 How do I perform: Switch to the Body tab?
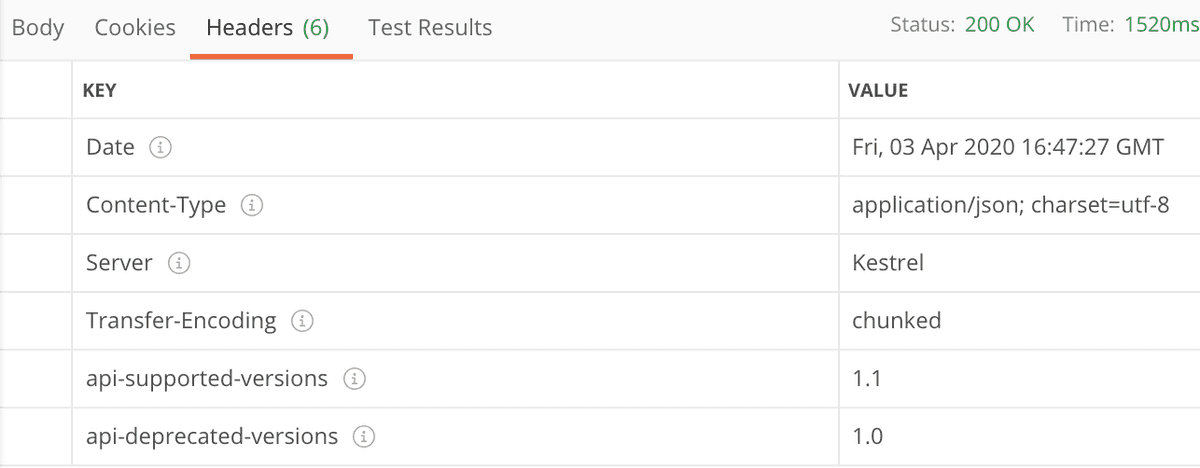point(38,27)
